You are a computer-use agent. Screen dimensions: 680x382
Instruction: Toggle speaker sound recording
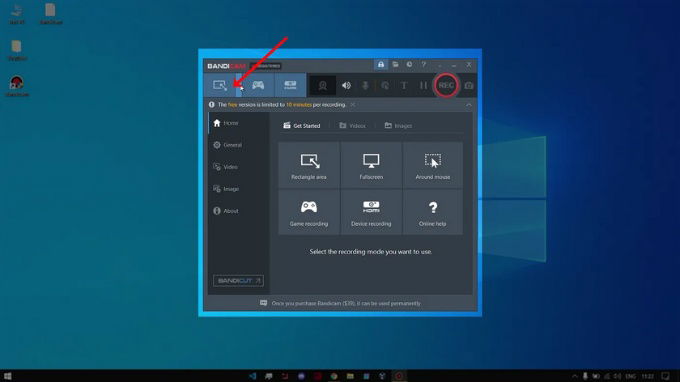pos(346,85)
